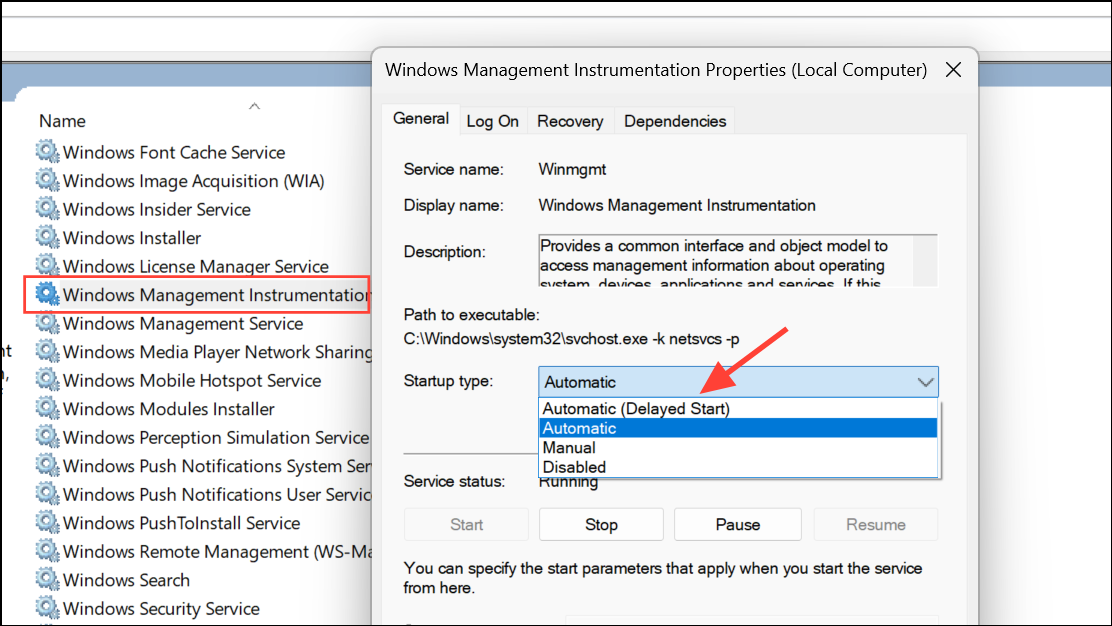Select Windows Font Cache Service row
This screenshot has width=1112, height=626.
point(174,152)
